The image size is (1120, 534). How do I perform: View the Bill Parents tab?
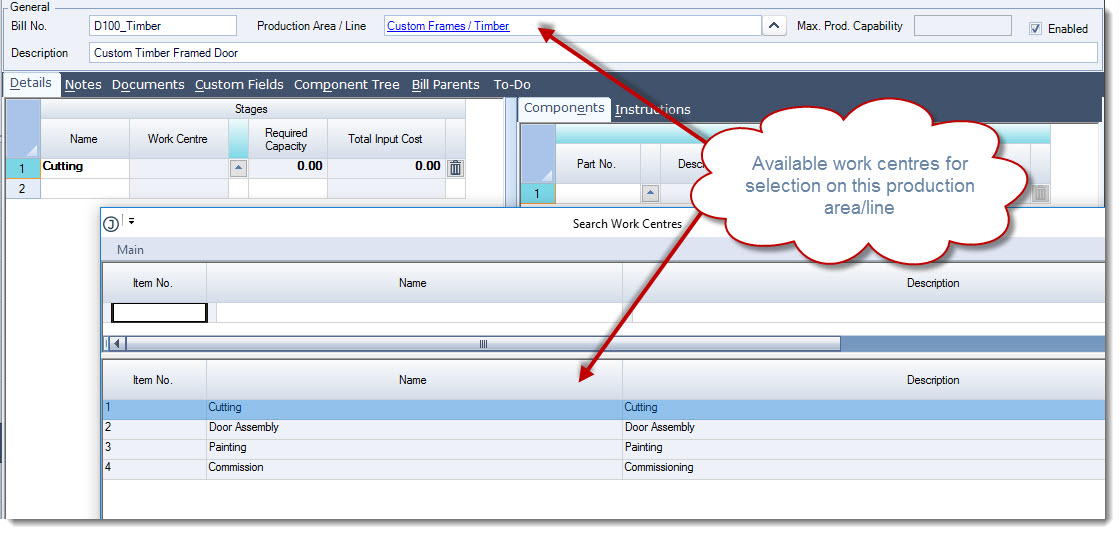pyautogui.click(x=446, y=84)
